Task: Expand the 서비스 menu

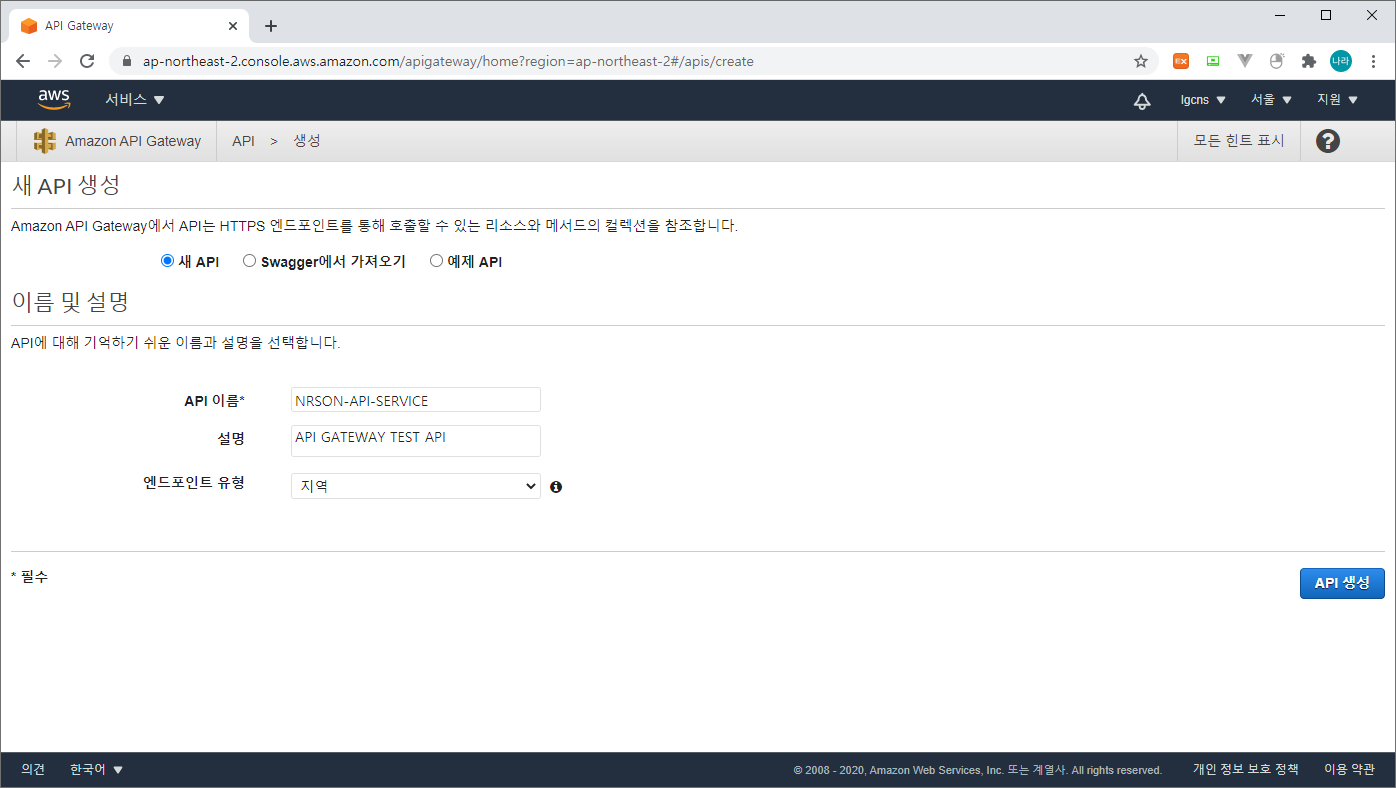Action: (135, 100)
